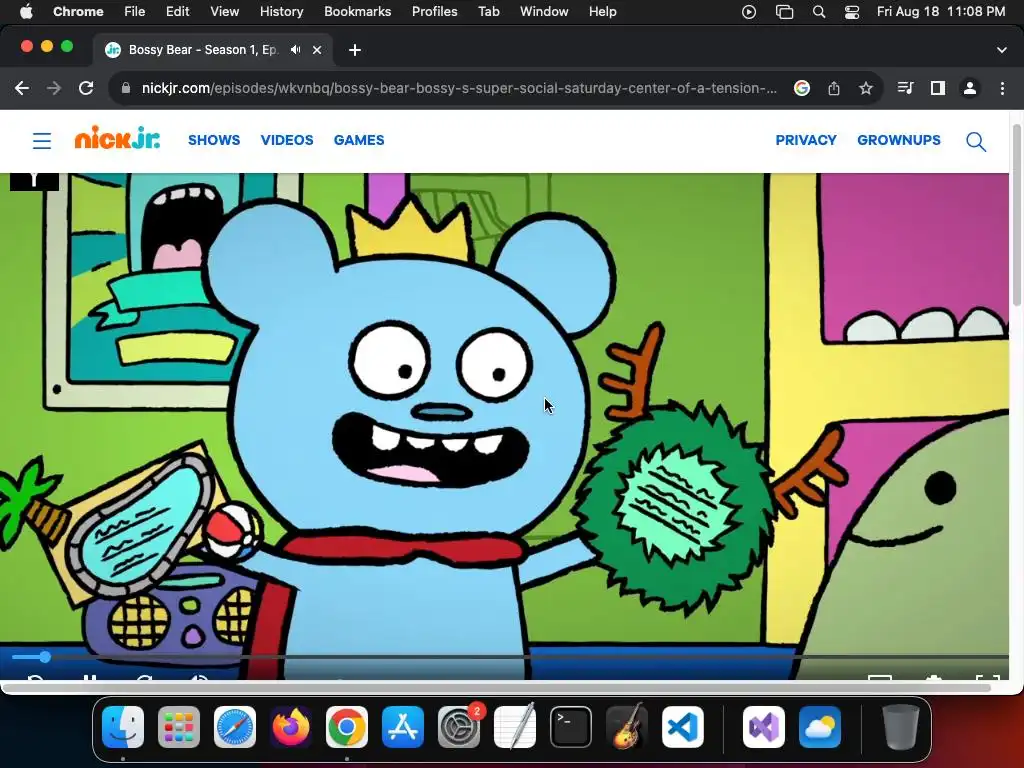Open the GROWNUPS link
Image resolution: width=1024 pixels, height=768 pixels.
[x=899, y=140]
